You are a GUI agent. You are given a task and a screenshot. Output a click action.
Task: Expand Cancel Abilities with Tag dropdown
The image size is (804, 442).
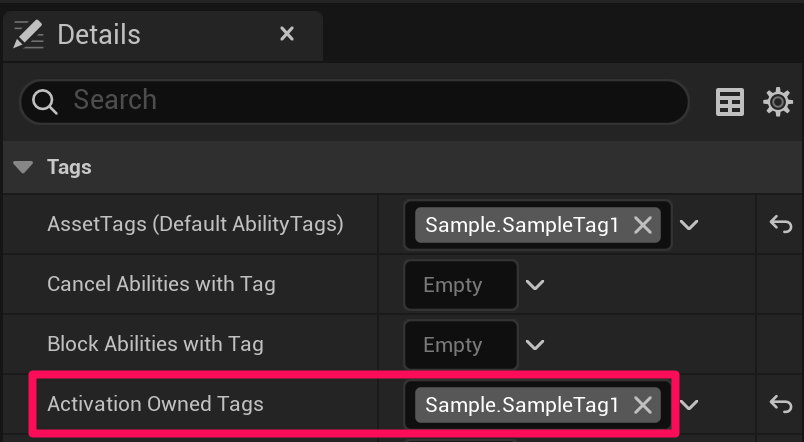[x=535, y=285]
